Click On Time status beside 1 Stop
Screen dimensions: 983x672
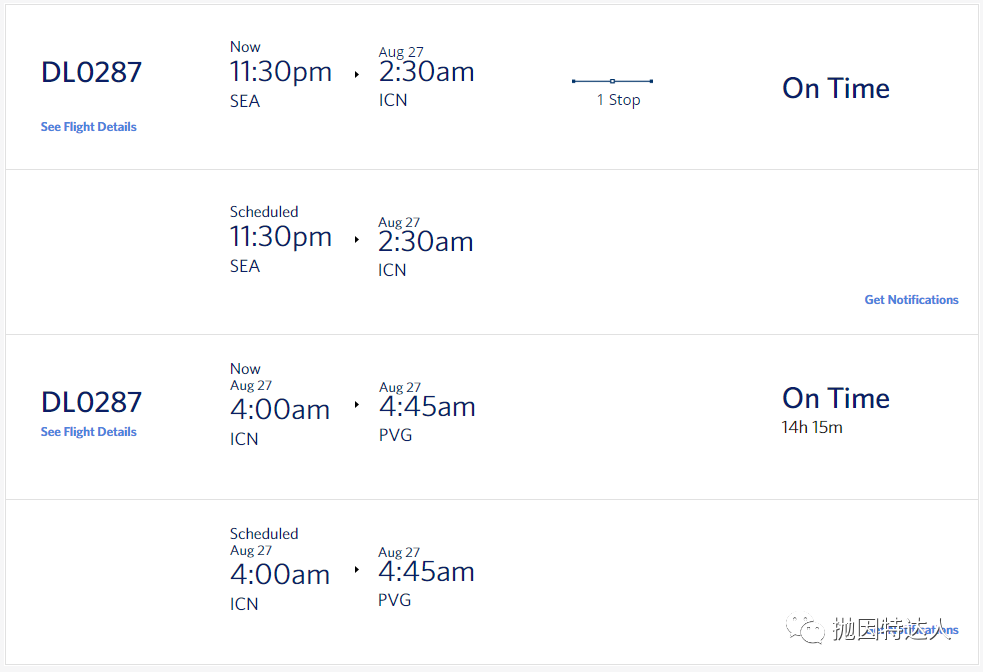(835, 88)
